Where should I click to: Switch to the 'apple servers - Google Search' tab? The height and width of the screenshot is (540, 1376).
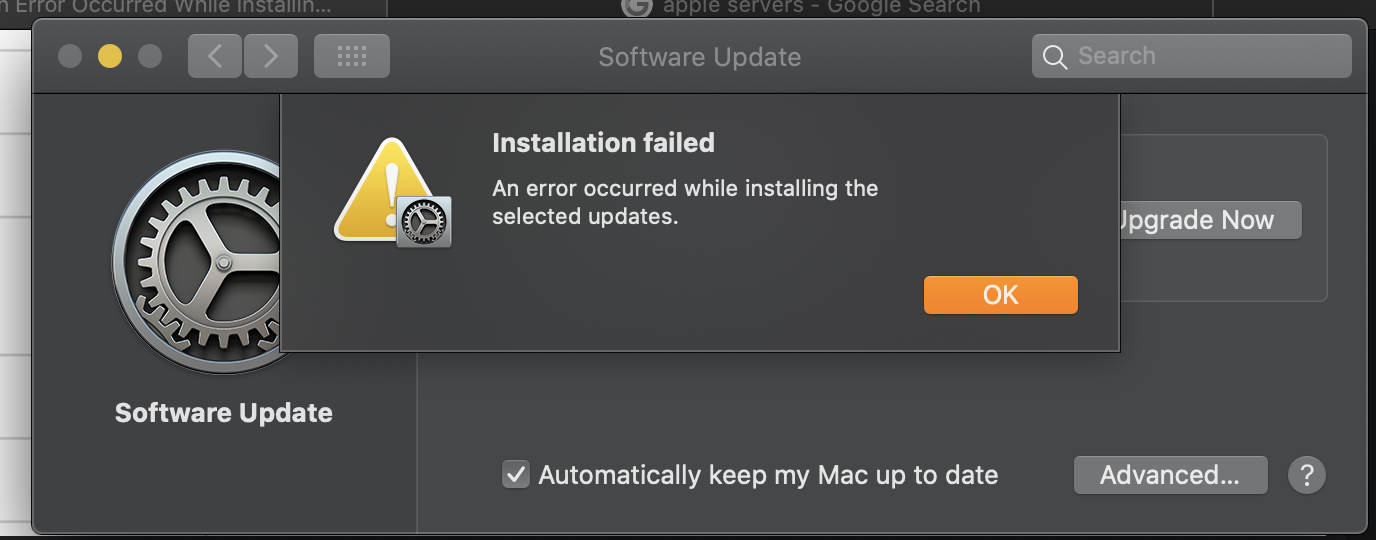[x=820, y=7]
